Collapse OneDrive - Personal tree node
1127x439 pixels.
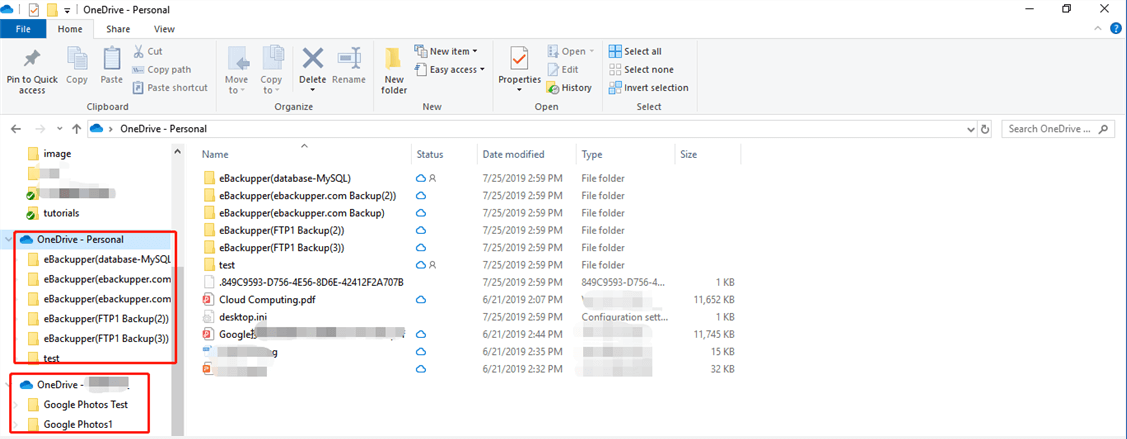tap(9, 239)
